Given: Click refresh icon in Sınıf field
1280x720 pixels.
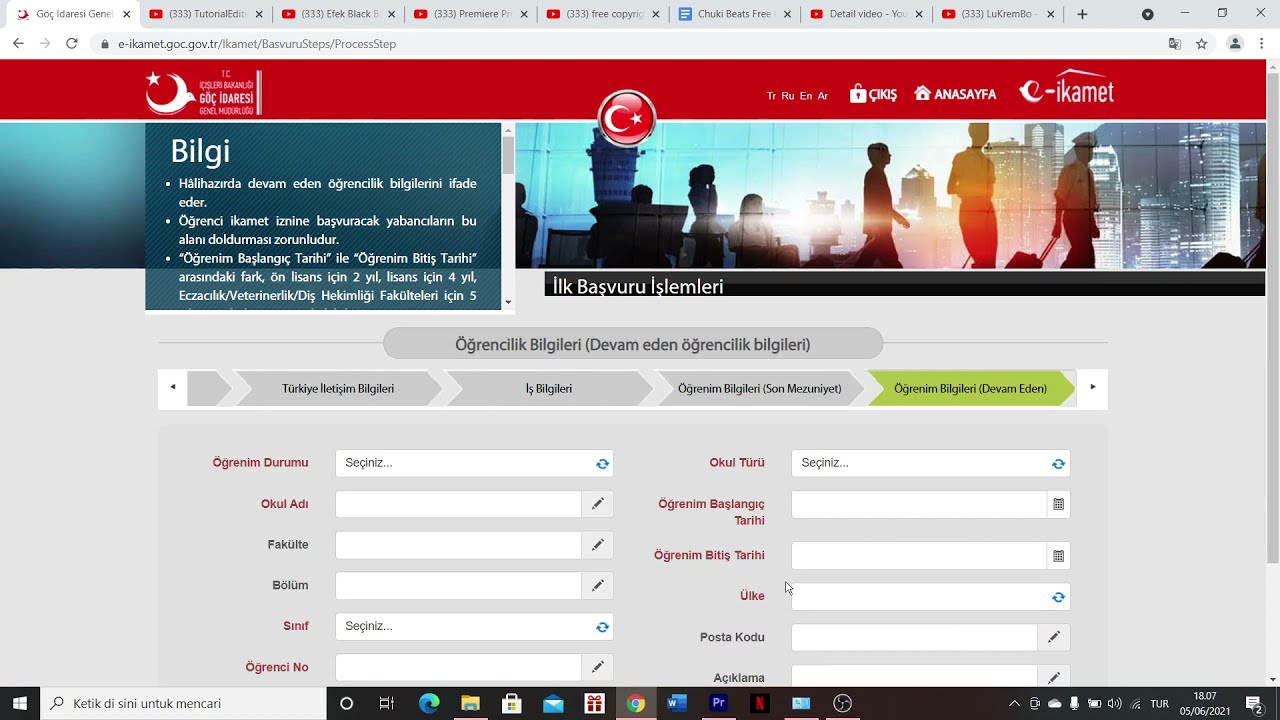Looking at the screenshot, I should [x=602, y=627].
